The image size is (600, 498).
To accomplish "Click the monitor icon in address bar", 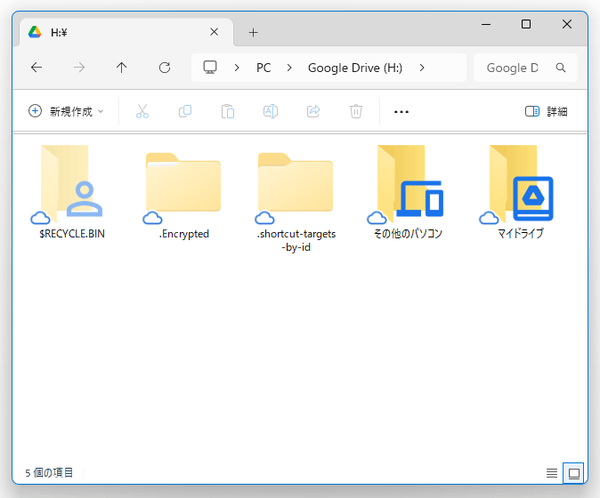I will tap(210, 68).
